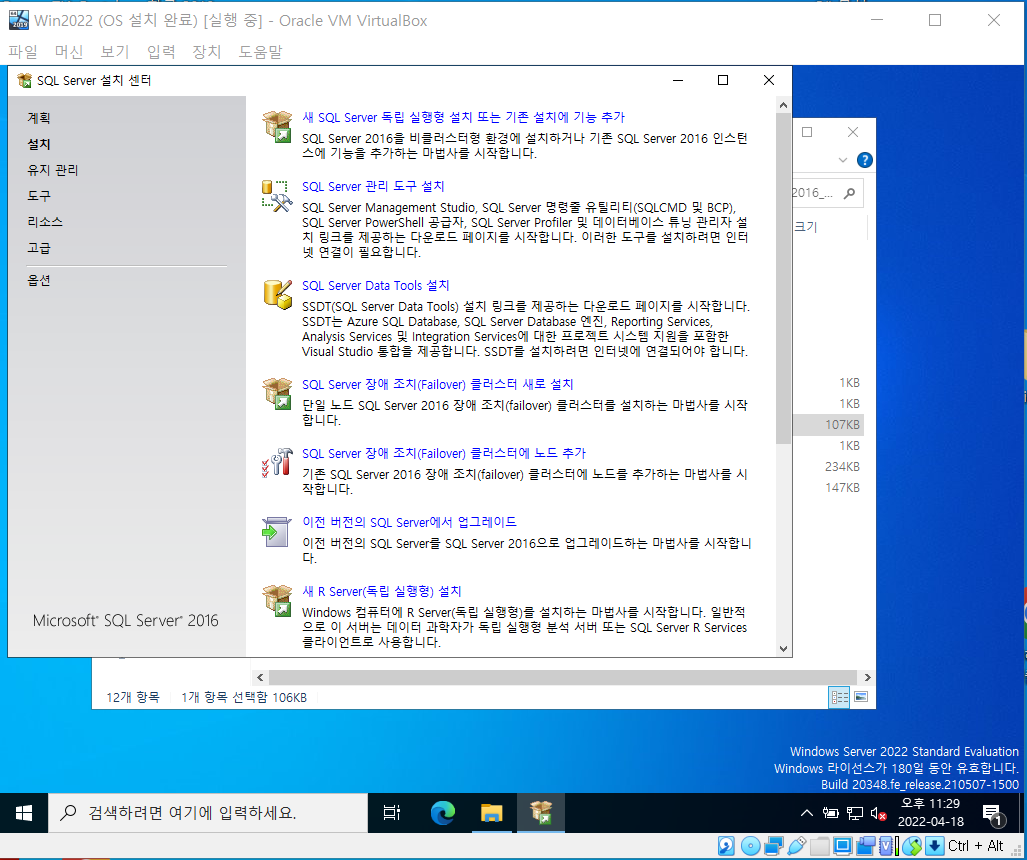The height and width of the screenshot is (860, 1027).
Task: Click link 장애 조치(Failover) 클러스터 새로 설치
Action: click(x=438, y=384)
